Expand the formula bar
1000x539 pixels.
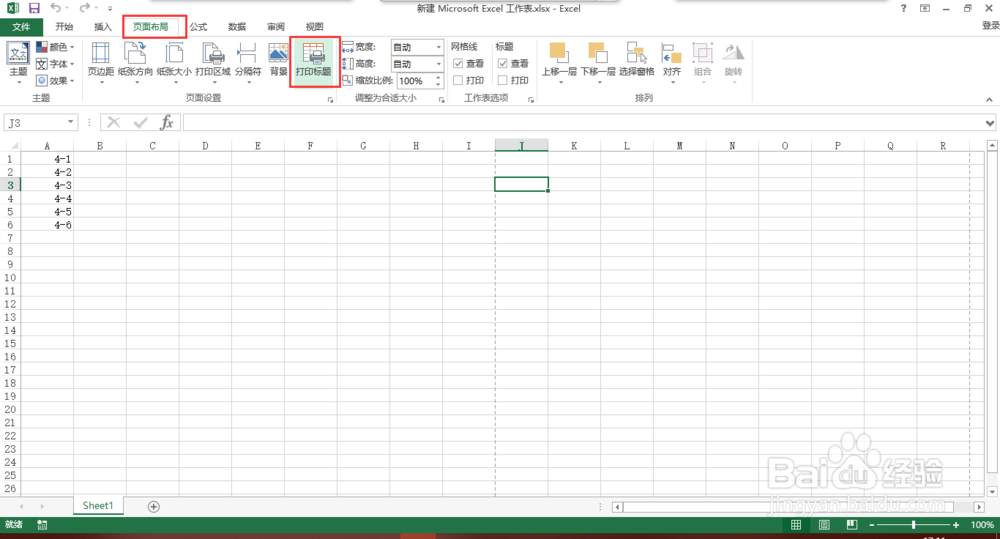tap(989, 123)
